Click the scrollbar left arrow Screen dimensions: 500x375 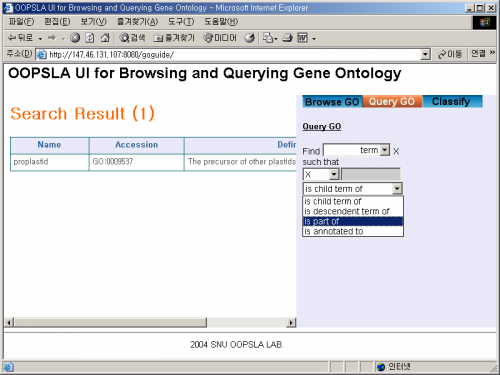(9, 322)
